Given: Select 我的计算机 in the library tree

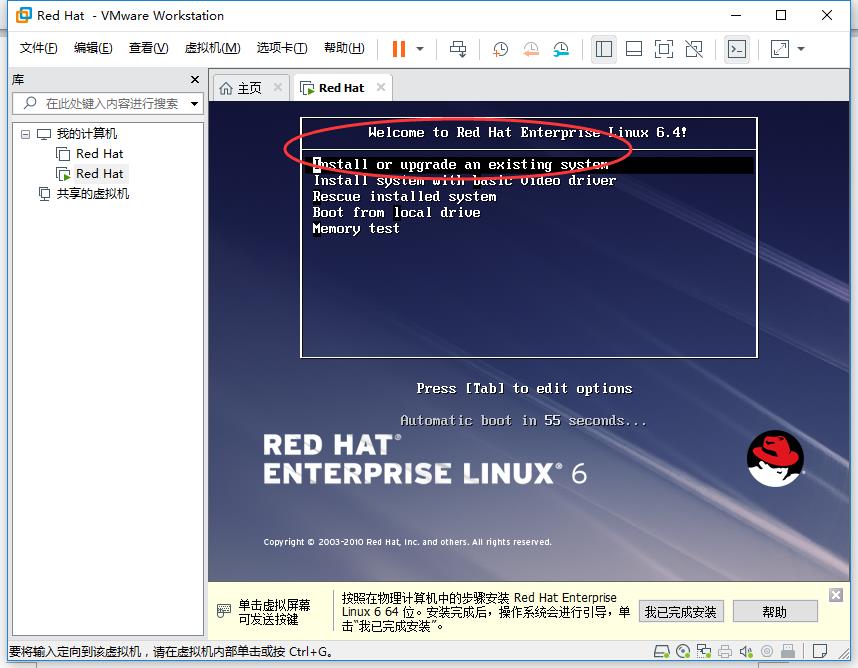Looking at the screenshot, I should (x=86, y=133).
